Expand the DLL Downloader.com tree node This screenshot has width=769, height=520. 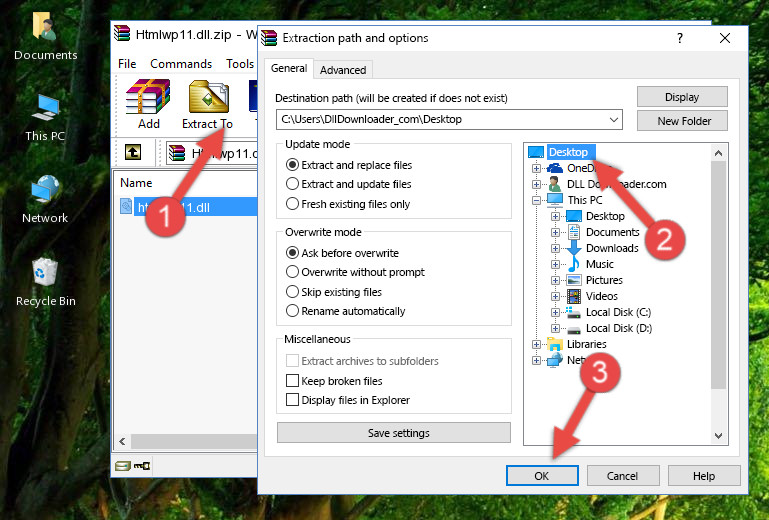click(x=536, y=184)
